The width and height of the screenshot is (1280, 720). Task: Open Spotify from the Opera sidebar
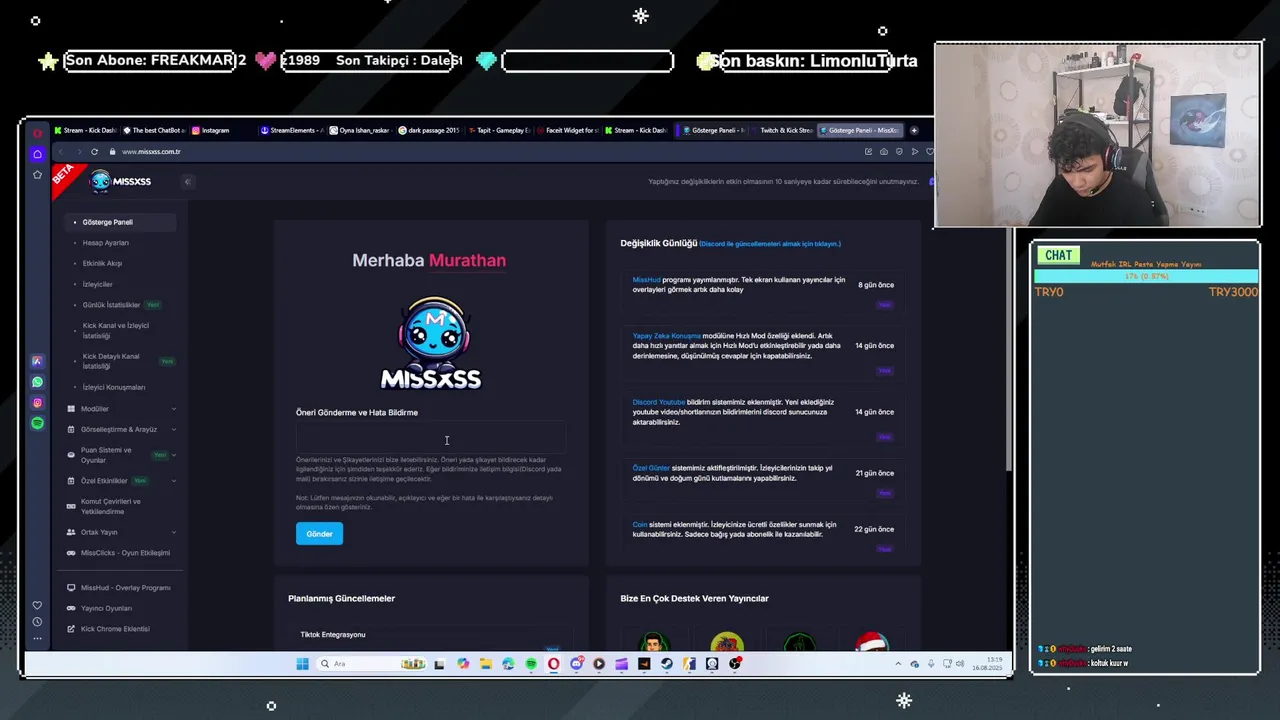click(x=37, y=424)
